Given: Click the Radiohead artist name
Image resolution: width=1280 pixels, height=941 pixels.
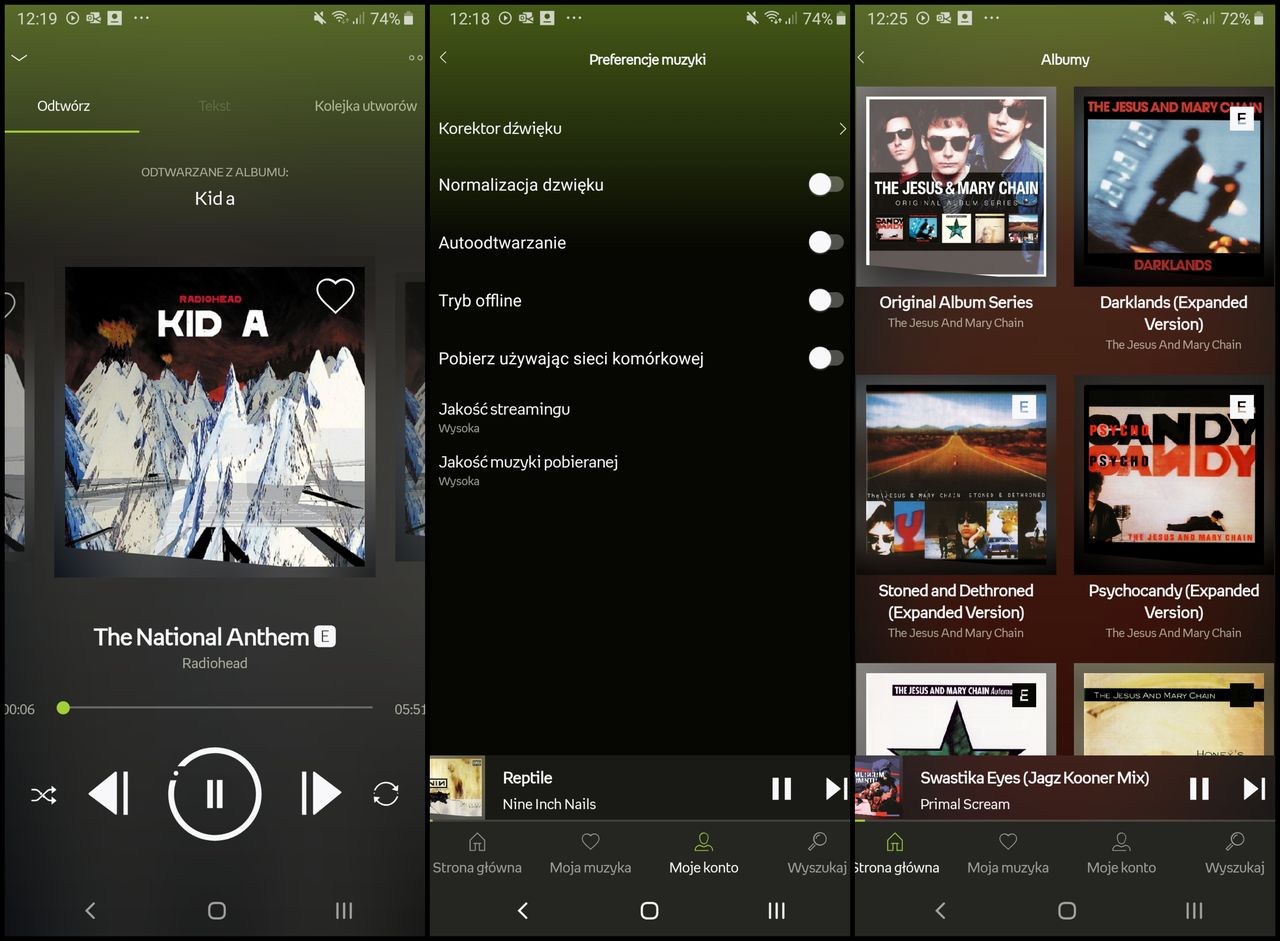Looking at the screenshot, I should pos(215,663).
